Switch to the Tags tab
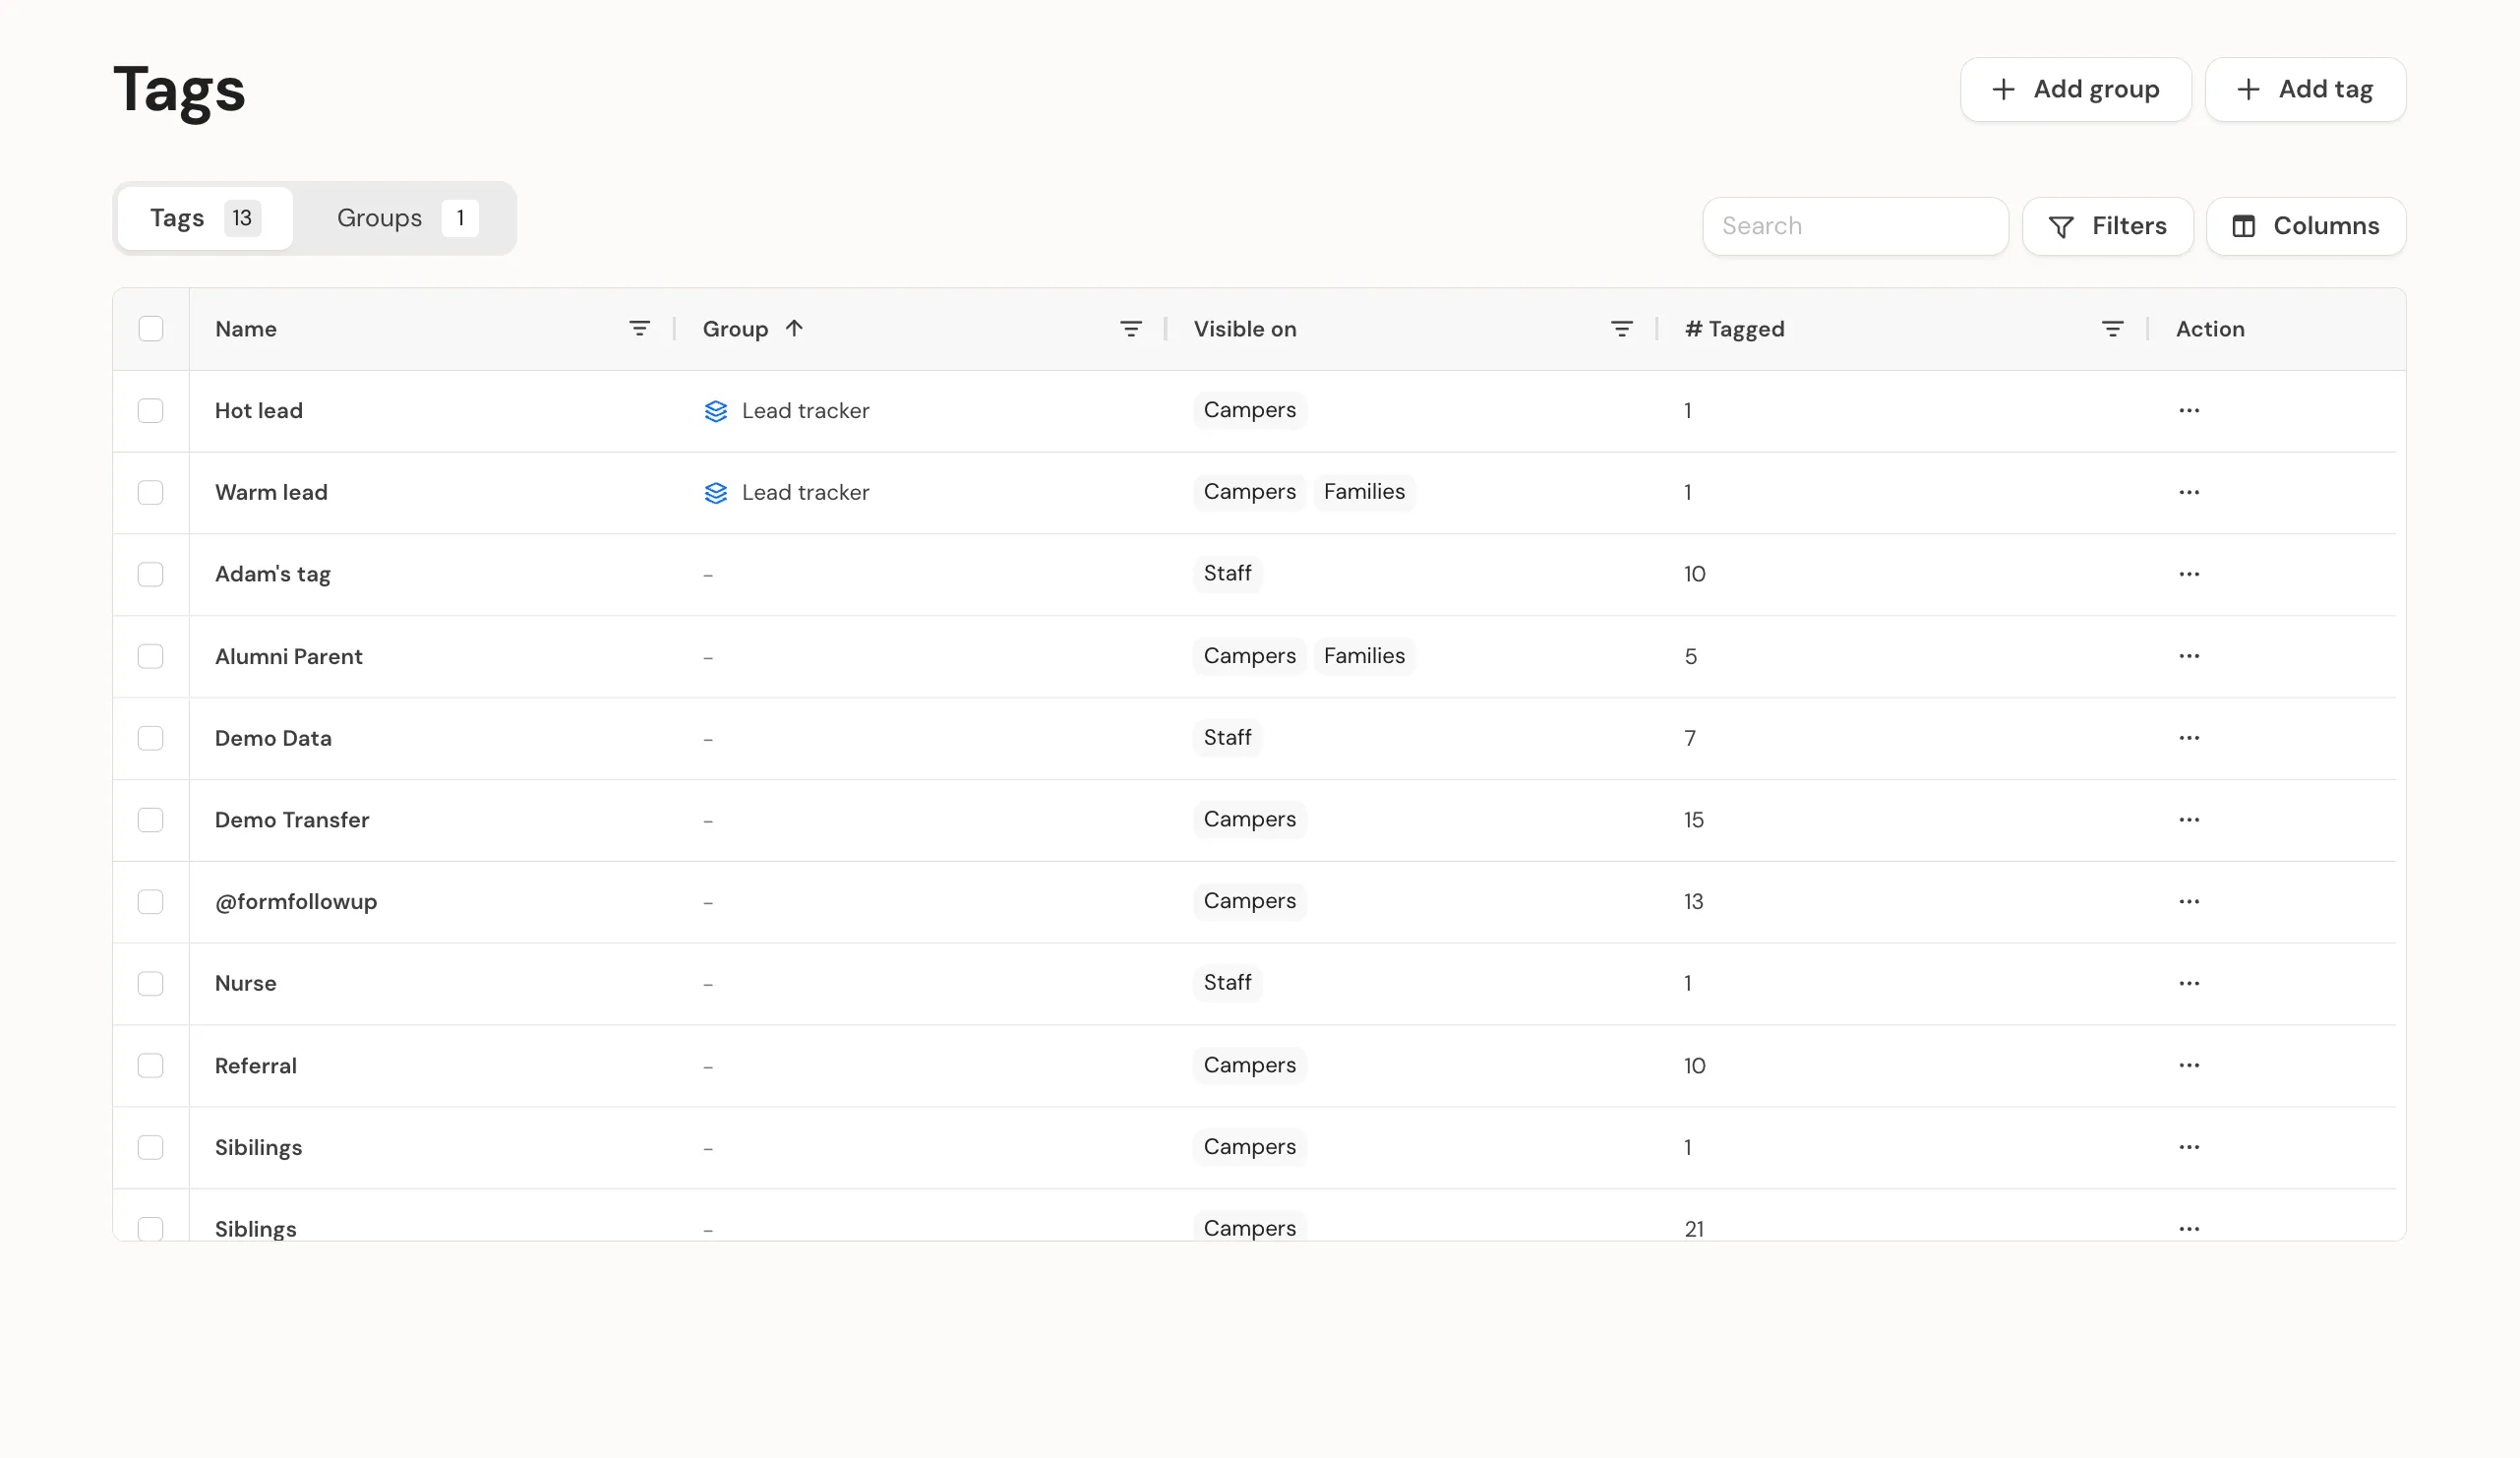 pos(205,218)
